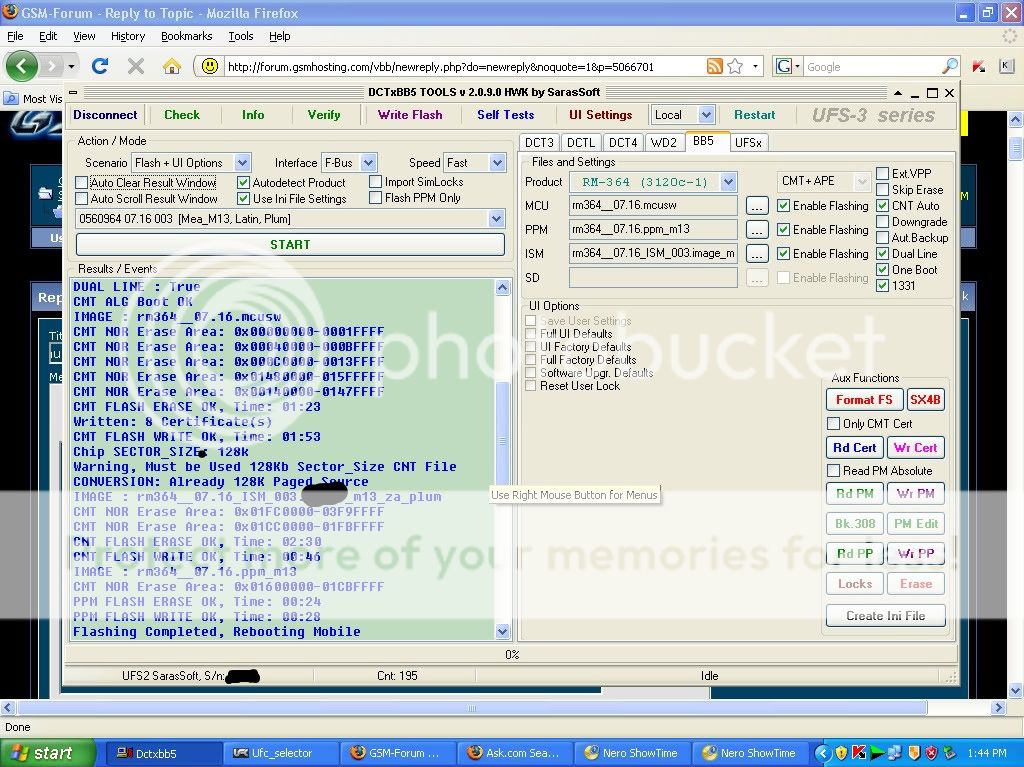Click the START flashing button
The width and height of the screenshot is (1024, 767).
(x=291, y=244)
